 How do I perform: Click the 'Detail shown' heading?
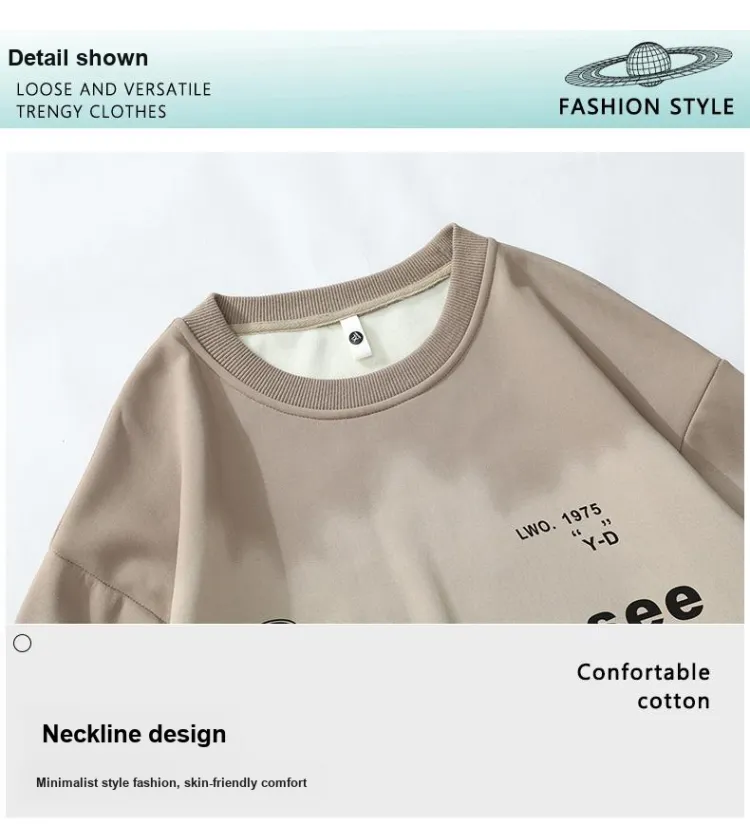[x=78, y=57]
